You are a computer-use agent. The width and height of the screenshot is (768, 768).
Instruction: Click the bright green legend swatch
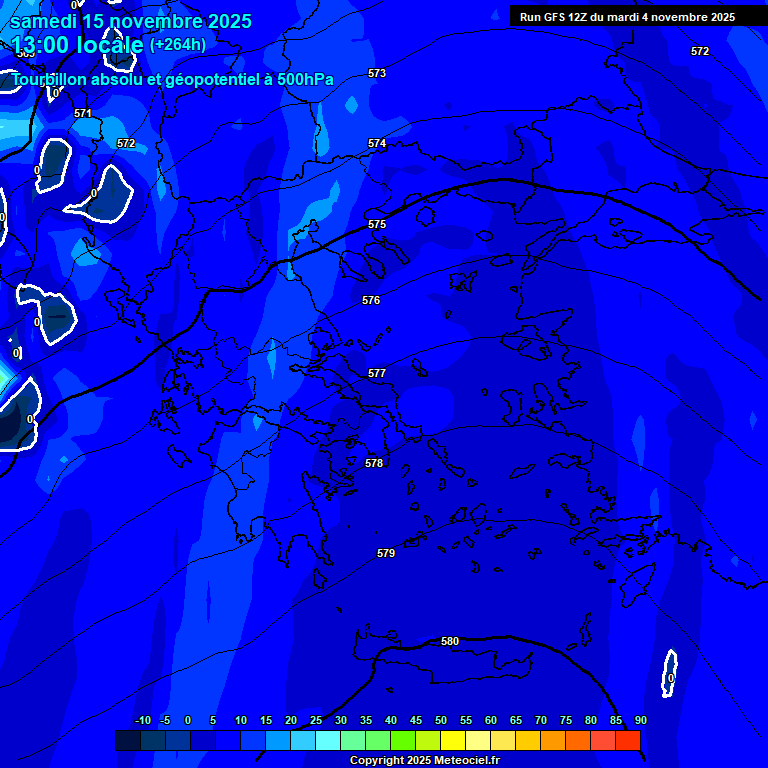point(402,741)
